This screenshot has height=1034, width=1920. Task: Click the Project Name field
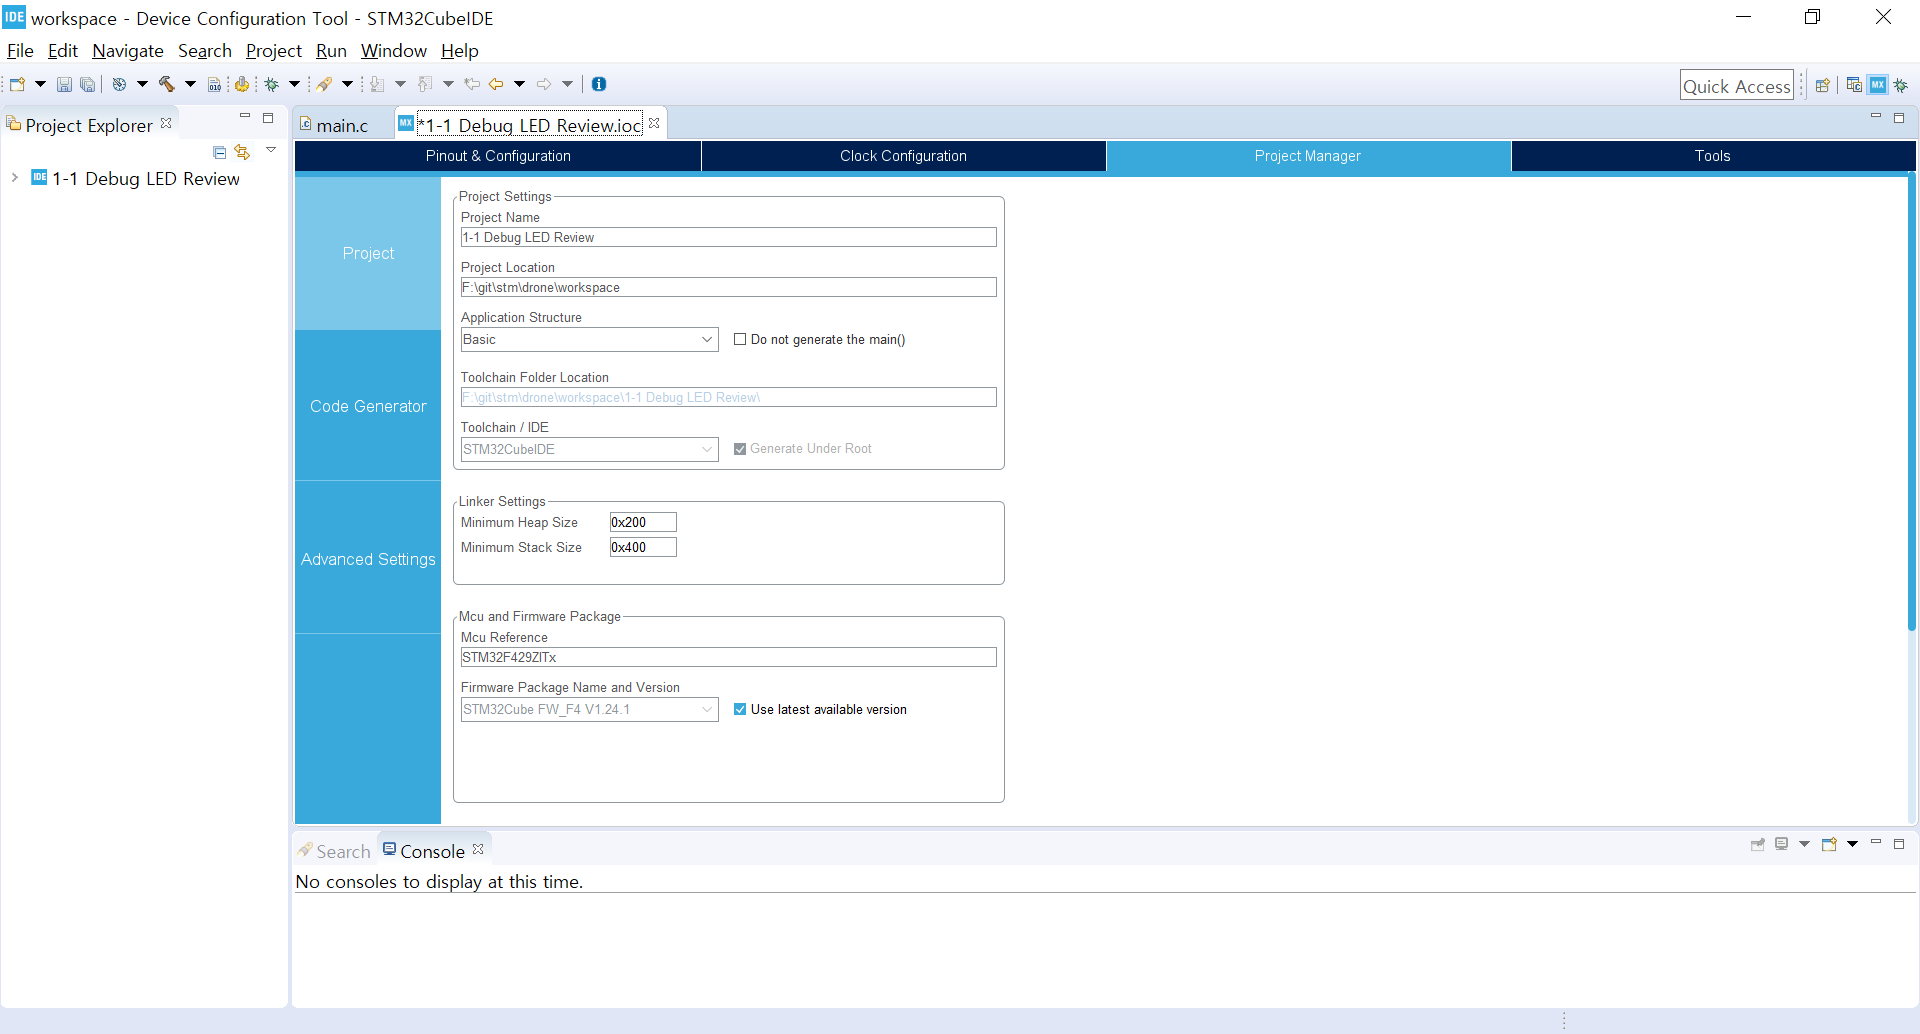728,237
